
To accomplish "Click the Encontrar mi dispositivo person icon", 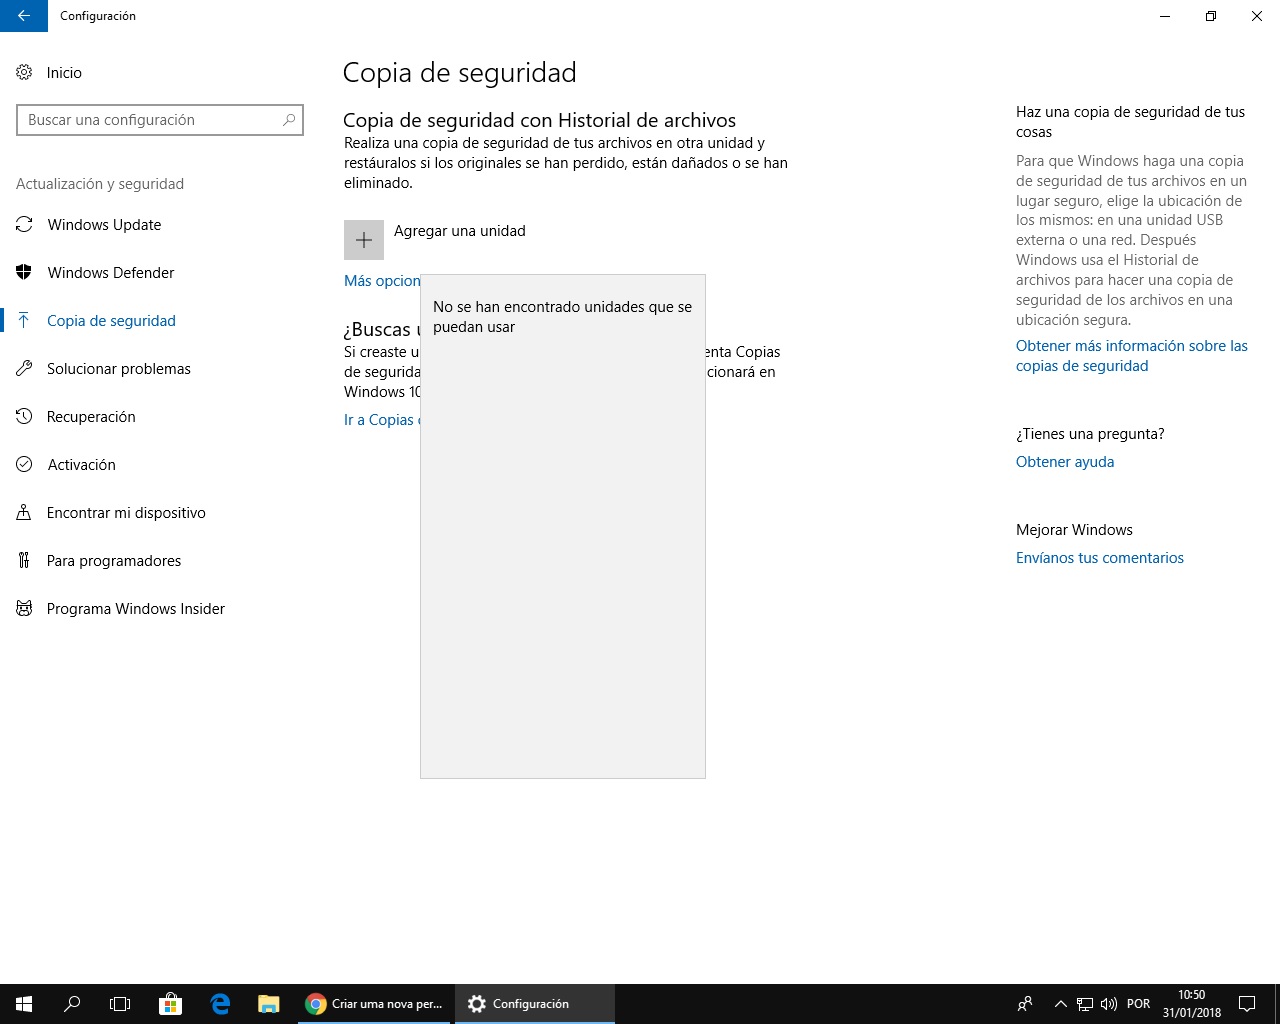I will (24, 513).
